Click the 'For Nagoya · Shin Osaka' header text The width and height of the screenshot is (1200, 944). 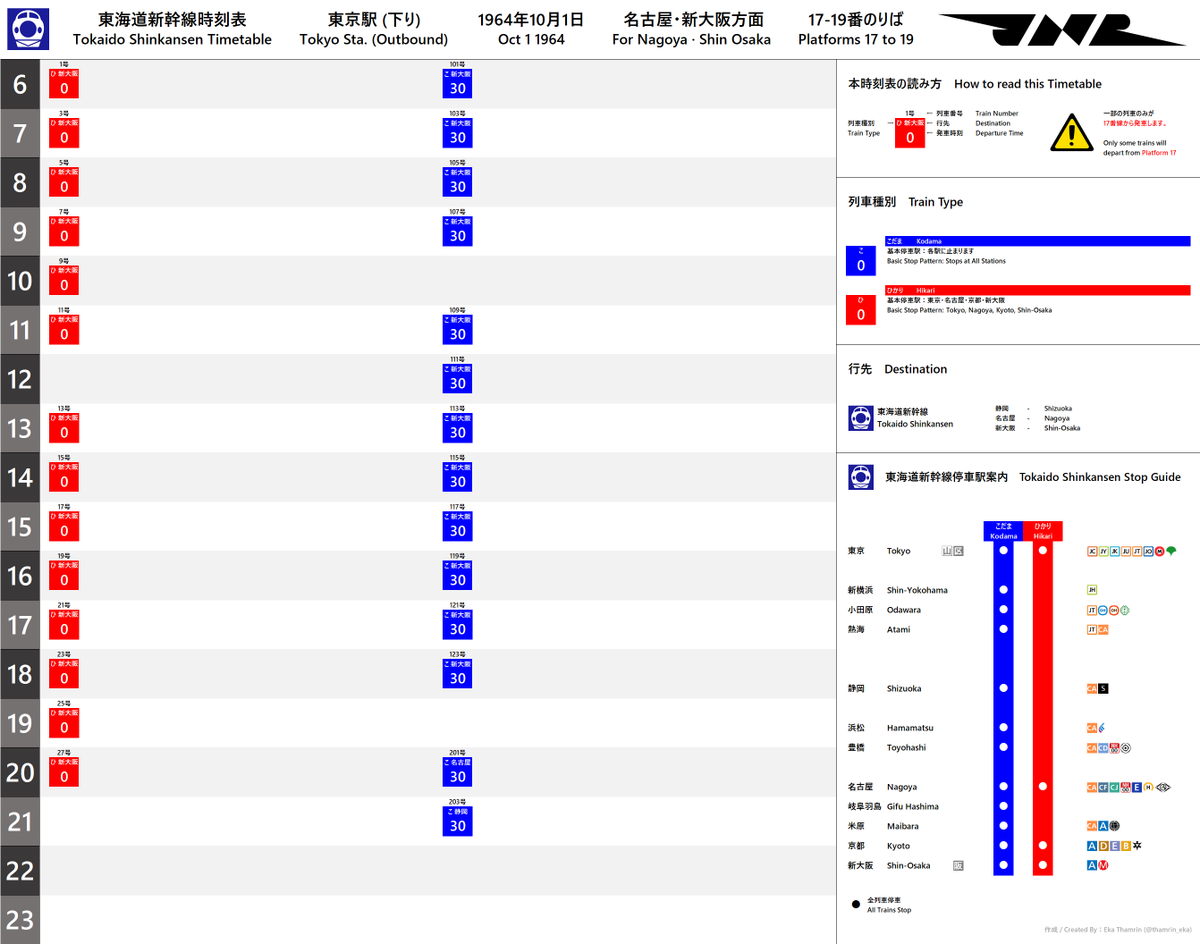coord(692,40)
